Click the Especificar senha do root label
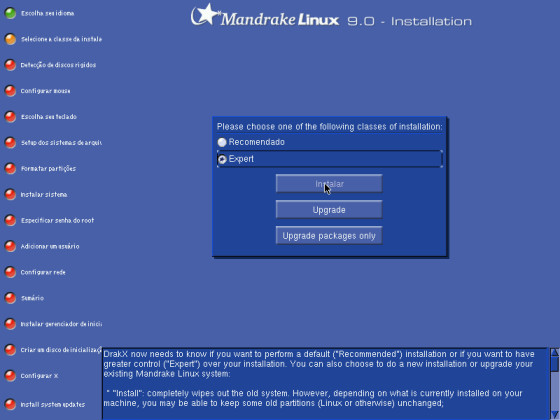The width and height of the screenshot is (560, 420). 57,220
